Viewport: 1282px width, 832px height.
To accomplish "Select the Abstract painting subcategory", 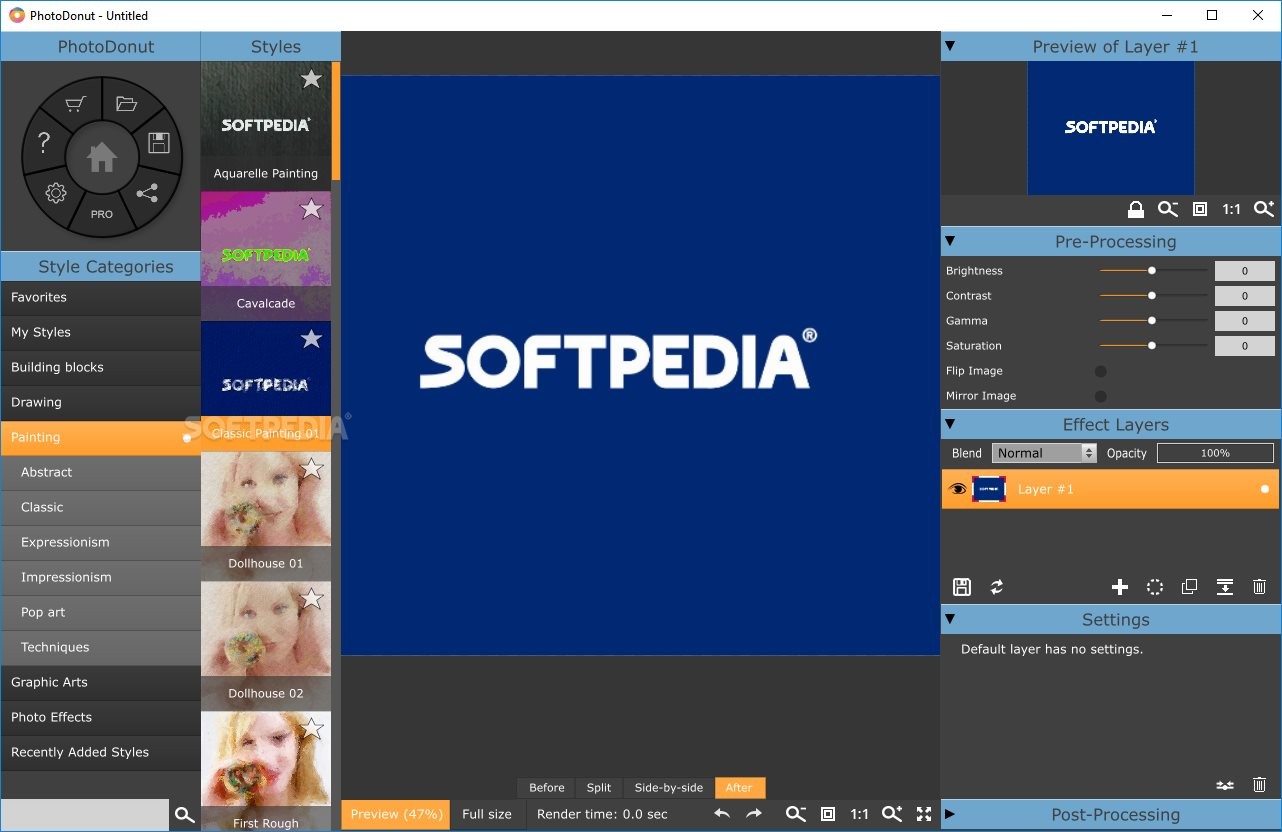I will (x=101, y=472).
